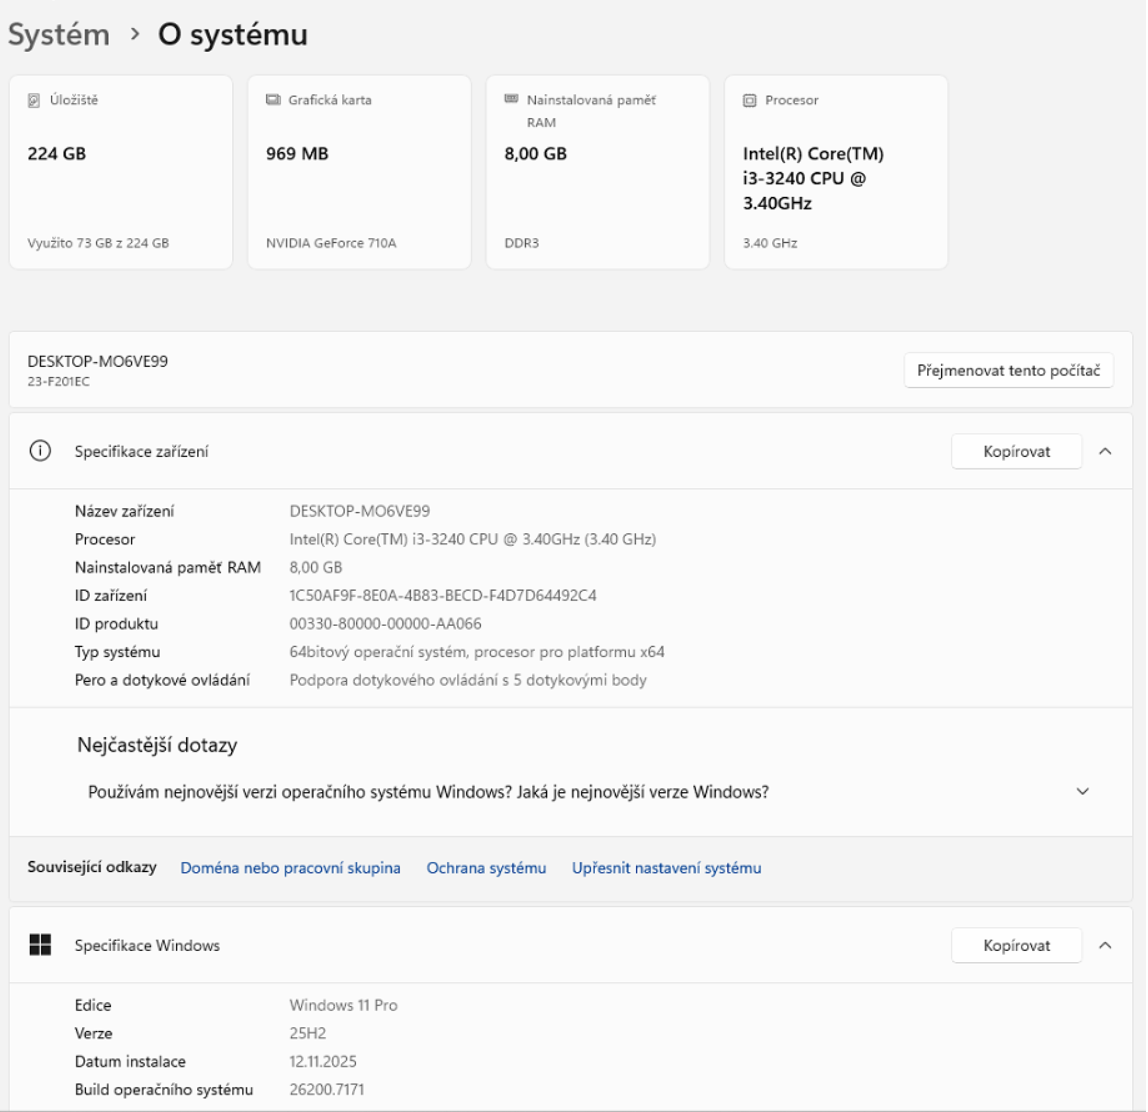Click the NVIDIA GeForce 710A label
Viewport: 1148px width, 1112px height.
[x=331, y=243]
